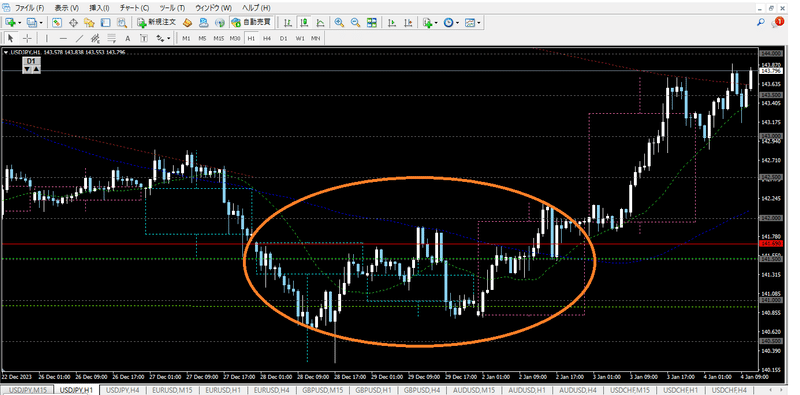The width and height of the screenshot is (800, 395).
Task: Switch to the USDJPY,M15 chart tab
Action: 27,390
